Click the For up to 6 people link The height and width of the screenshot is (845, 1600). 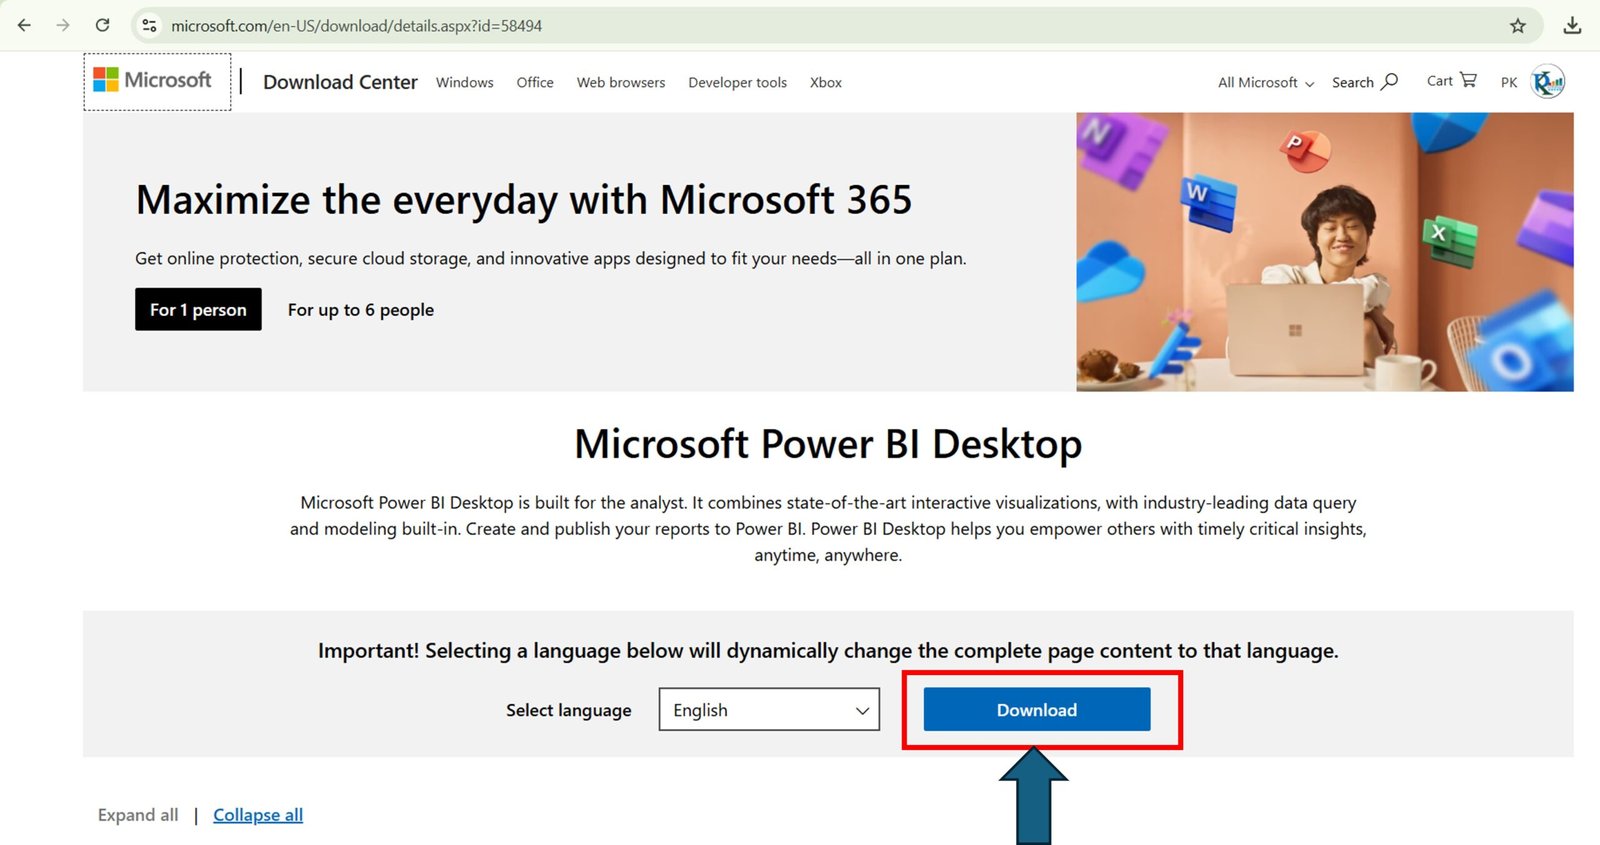tap(361, 310)
